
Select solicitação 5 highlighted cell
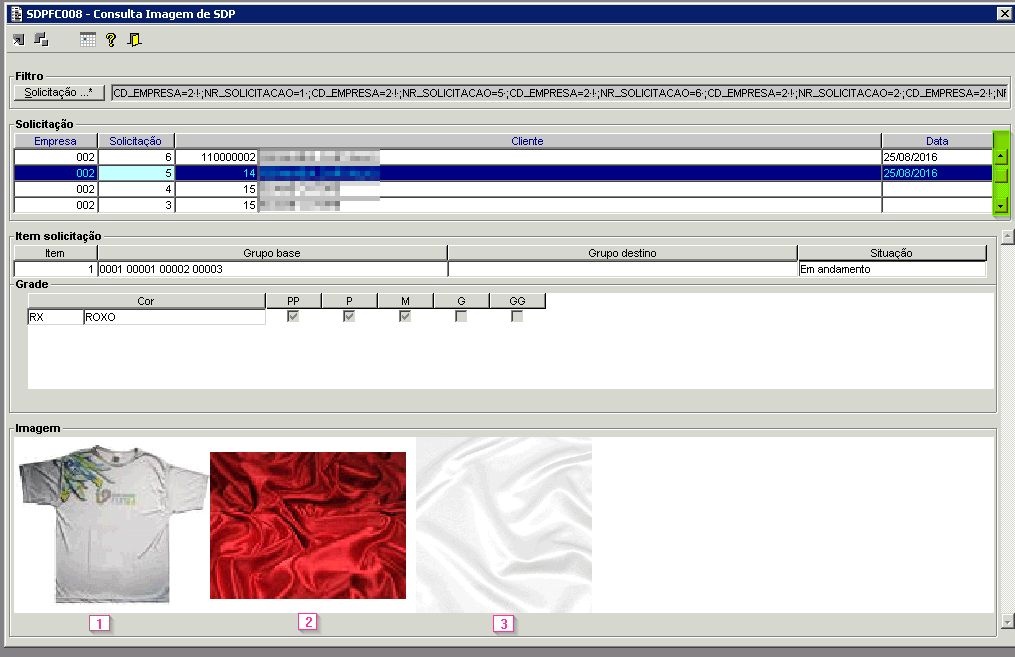[135, 173]
